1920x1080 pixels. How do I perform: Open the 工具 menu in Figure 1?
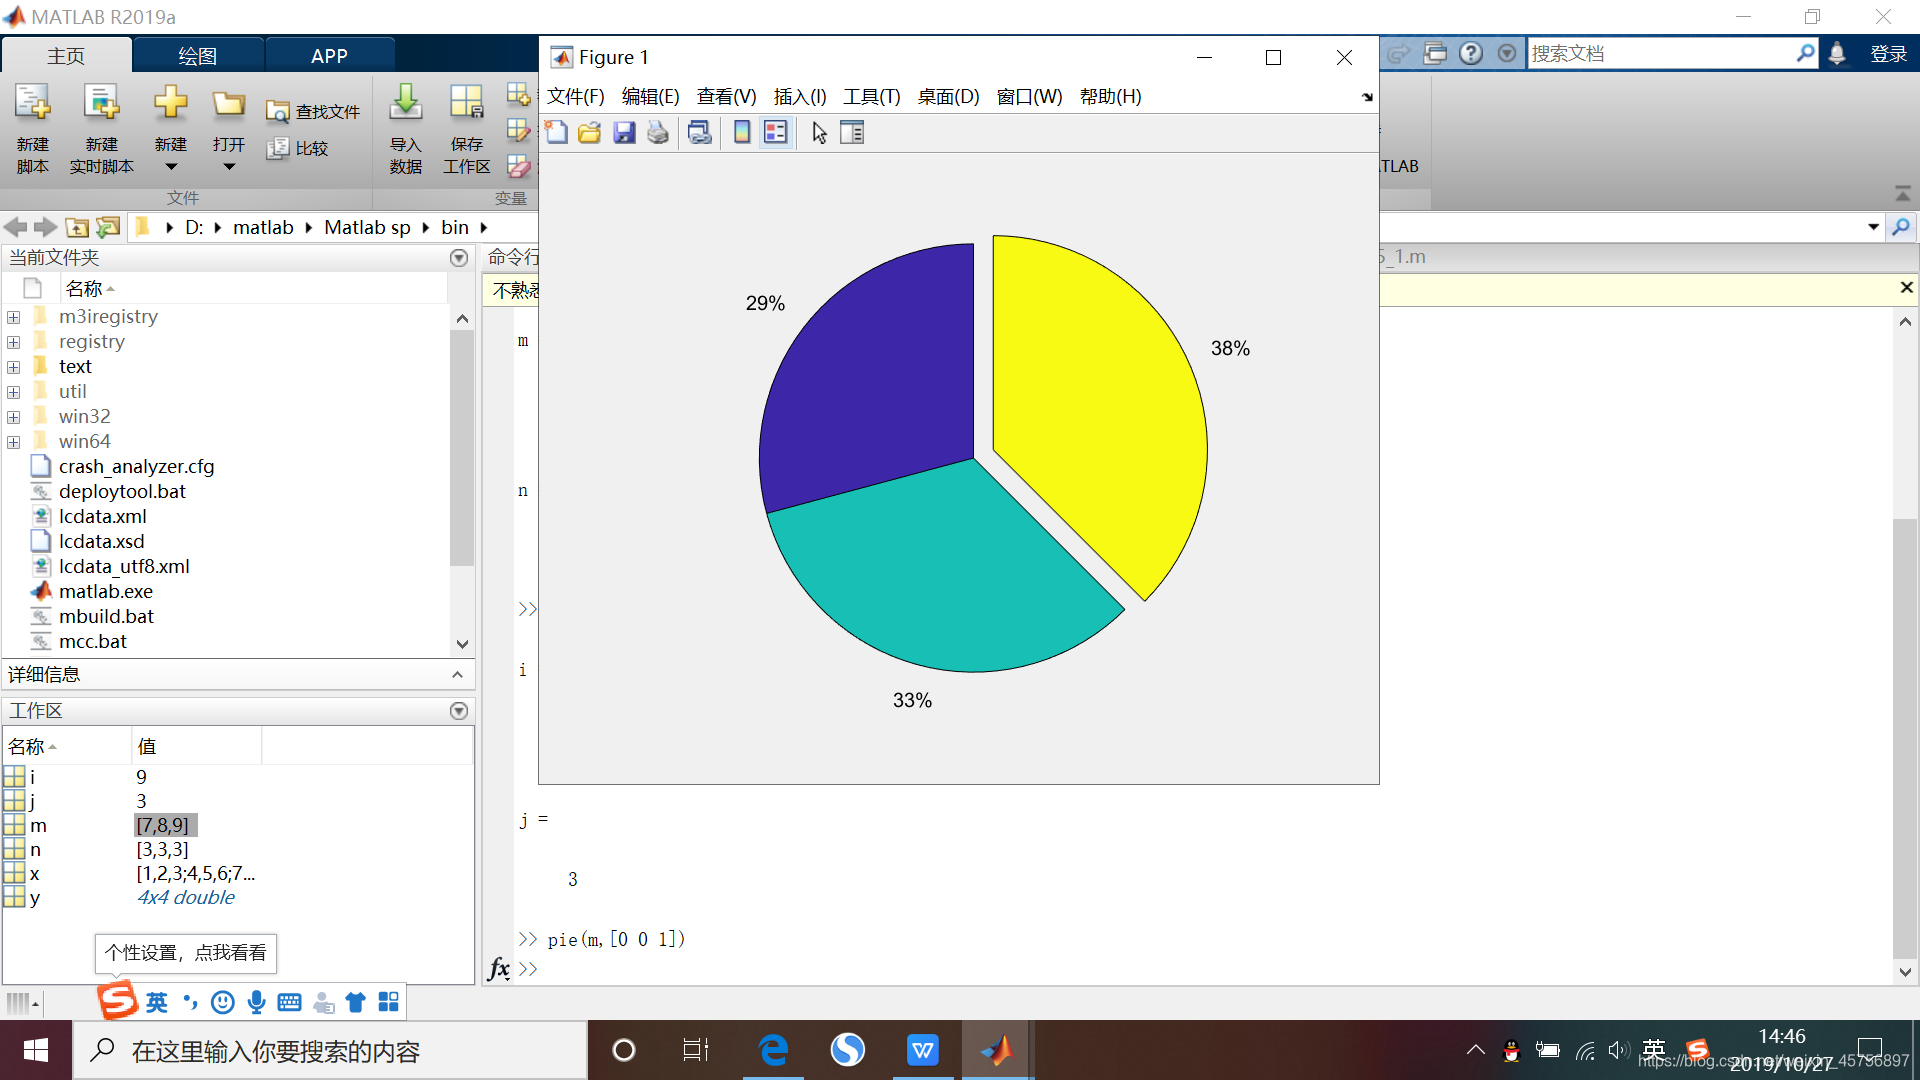(x=872, y=96)
